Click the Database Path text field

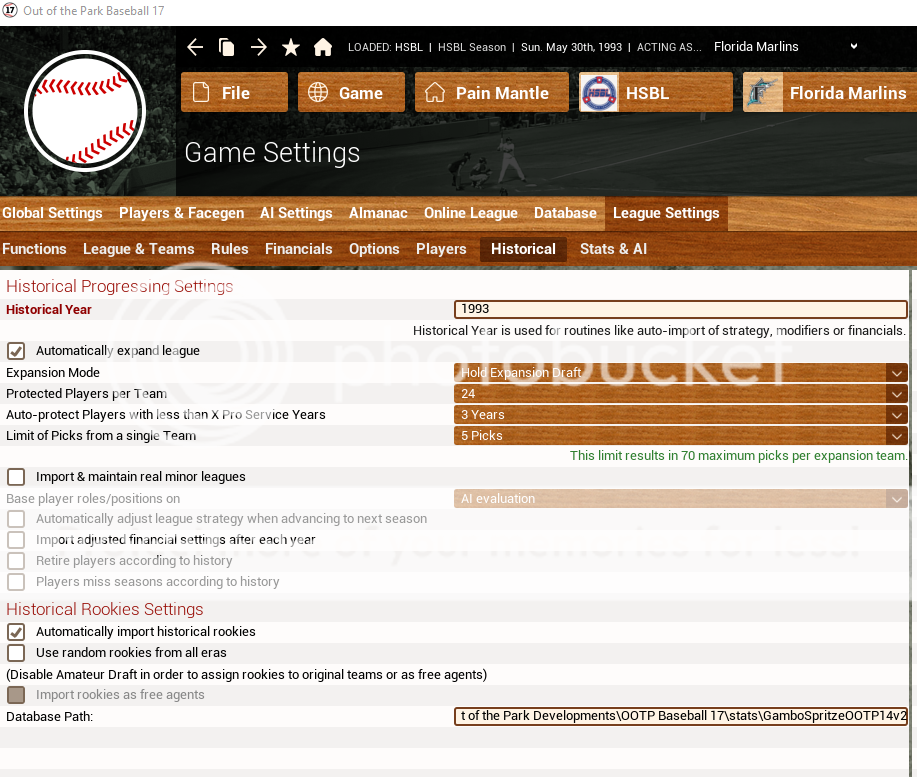click(x=680, y=717)
